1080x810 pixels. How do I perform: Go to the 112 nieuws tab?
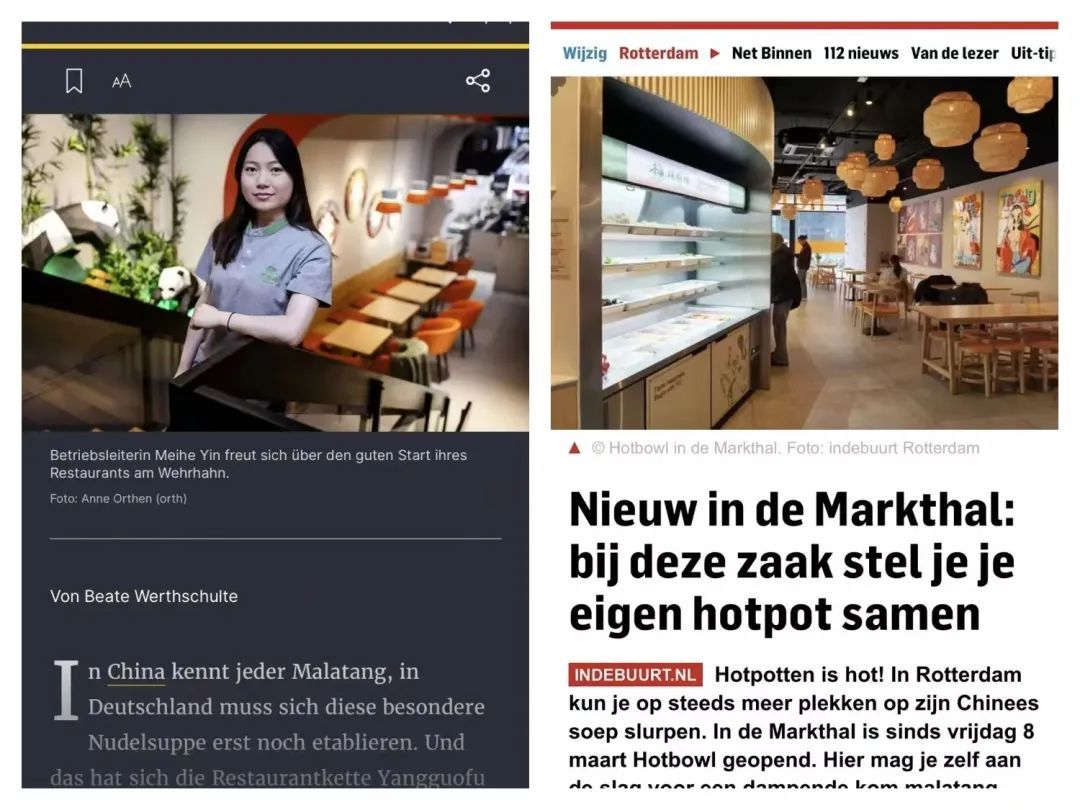point(861,53)
